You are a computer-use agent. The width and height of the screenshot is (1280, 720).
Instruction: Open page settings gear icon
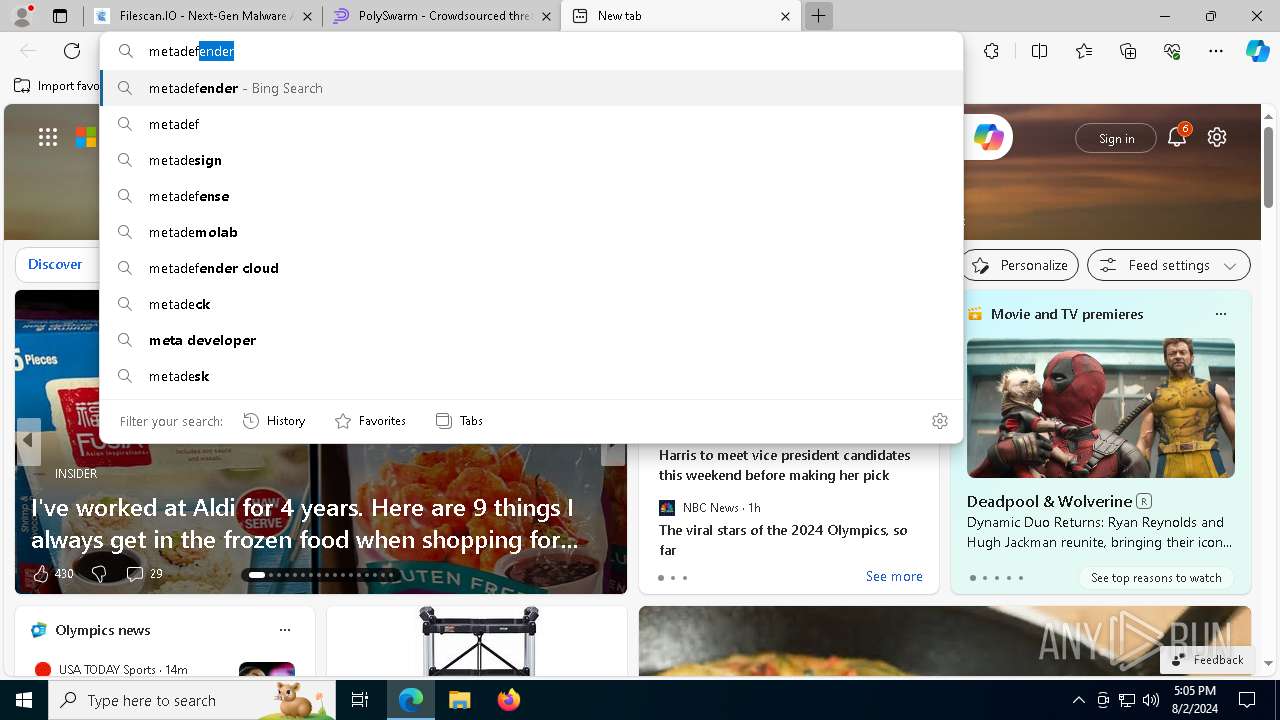pos(1217,137)
